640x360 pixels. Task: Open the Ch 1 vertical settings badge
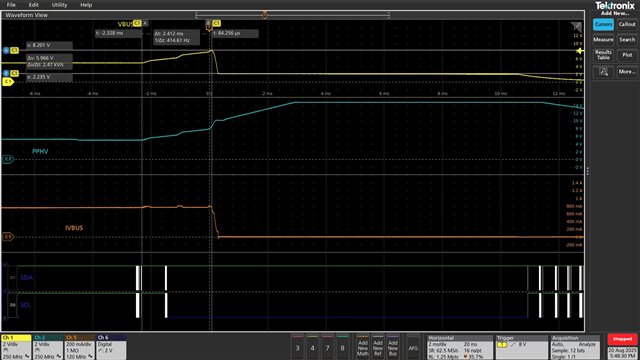(x=16, y=347)
